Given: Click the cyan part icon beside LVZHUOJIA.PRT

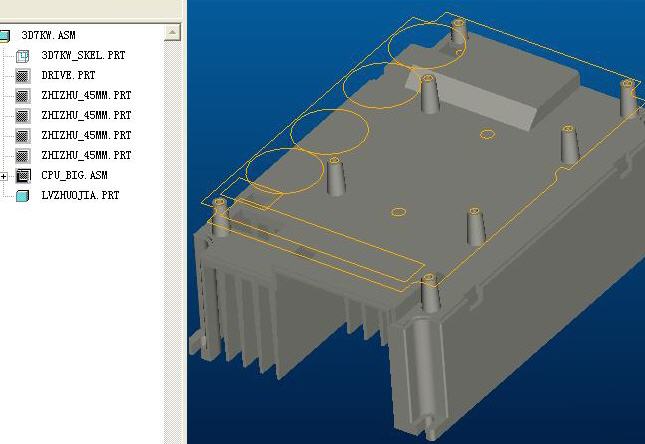Looking at the screenshot, I should [x=23, y=195].
